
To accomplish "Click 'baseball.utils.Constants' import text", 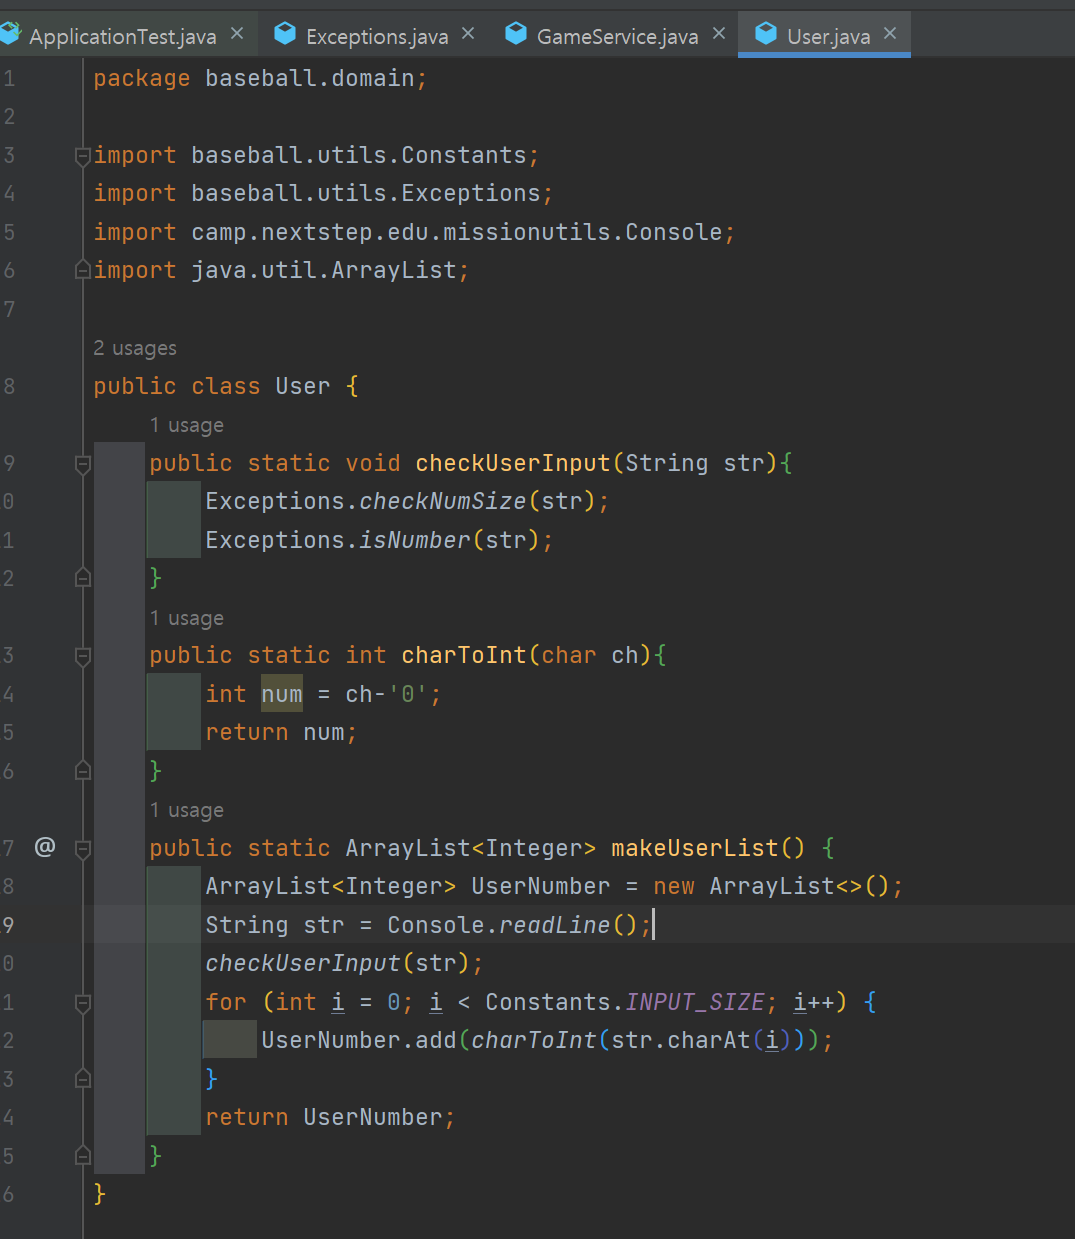I will 359,155.
